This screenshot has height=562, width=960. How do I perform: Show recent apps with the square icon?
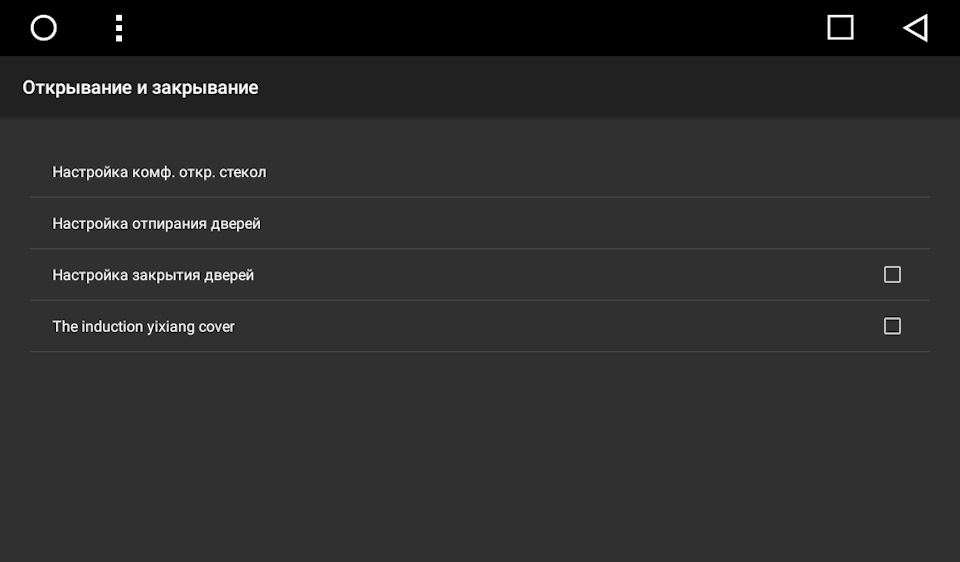840,28
